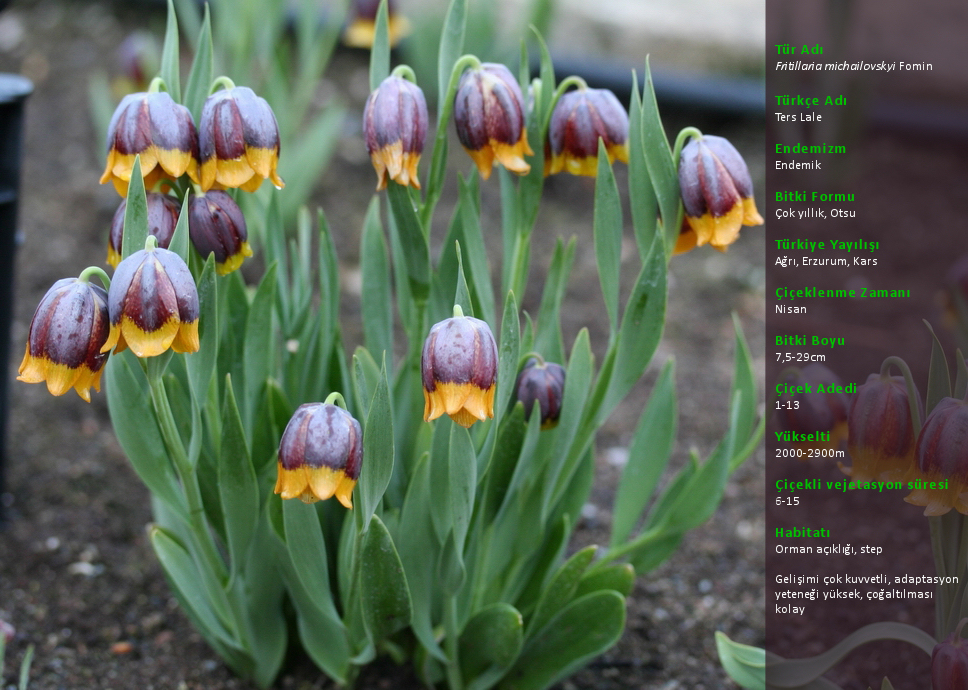The width and height of the screenshot is (968, 690).
Task: Click the 'Habitatı' heading
Action: (802, 532)
